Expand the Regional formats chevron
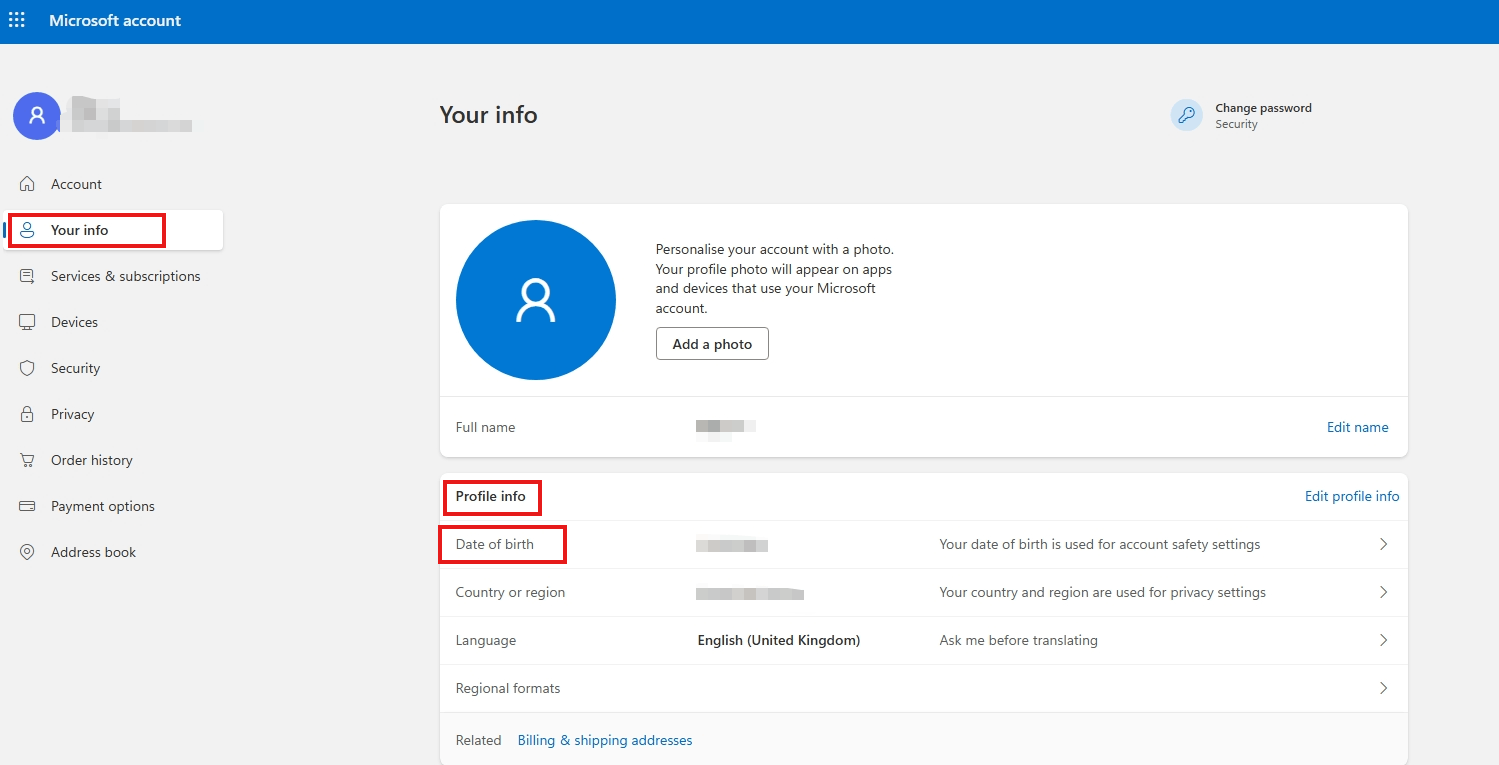Image resolution: width=1499 pixels, height=765 pixels. (x=1384, y=688)
